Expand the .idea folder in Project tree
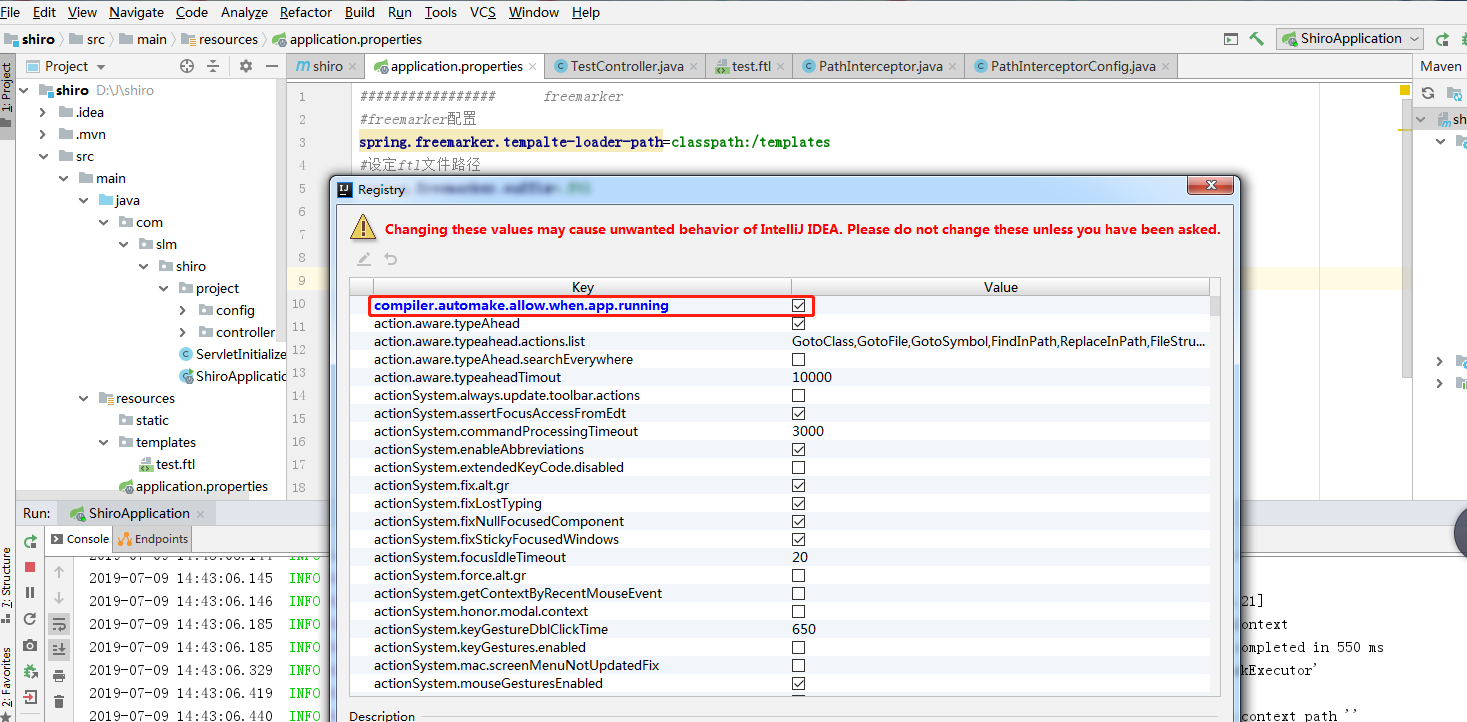 43,111
